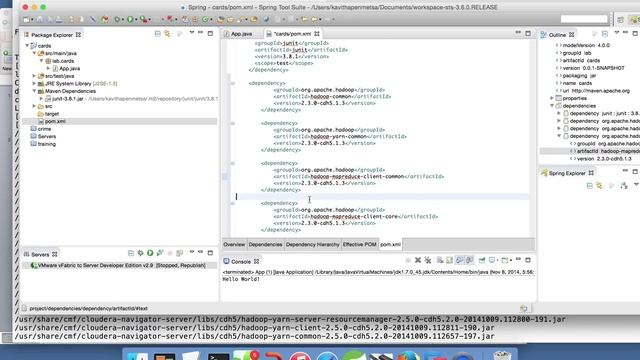Click debug server icon in Servers view

[140, 253]
